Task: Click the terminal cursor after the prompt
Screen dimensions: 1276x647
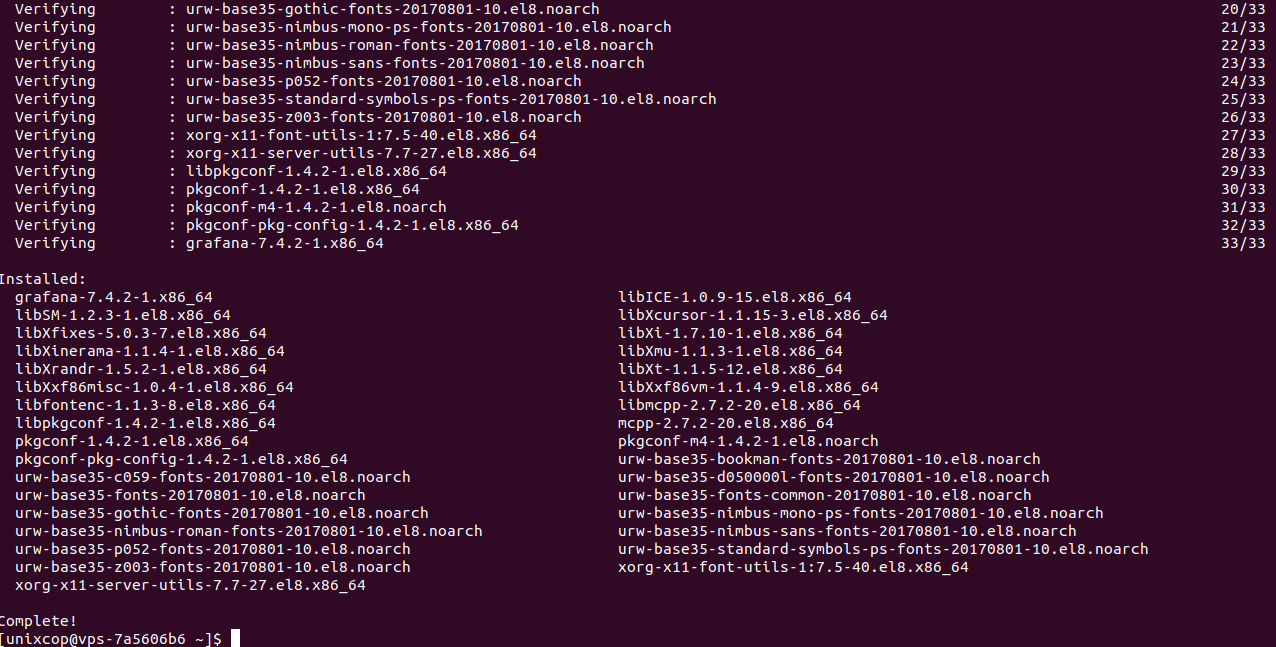Action: coord(236,639)
